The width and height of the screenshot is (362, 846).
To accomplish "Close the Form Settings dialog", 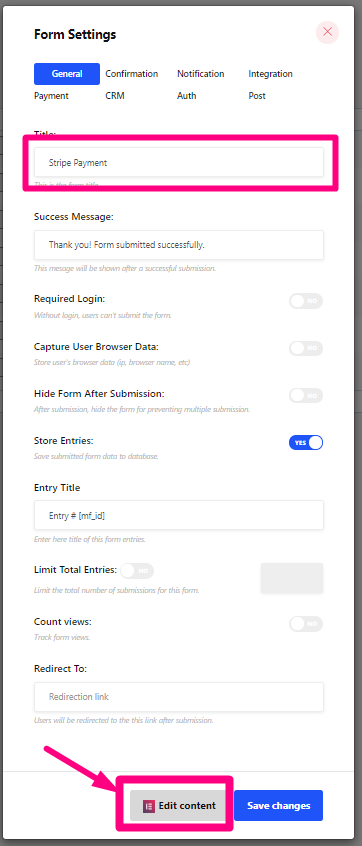I will pos(327,32).
